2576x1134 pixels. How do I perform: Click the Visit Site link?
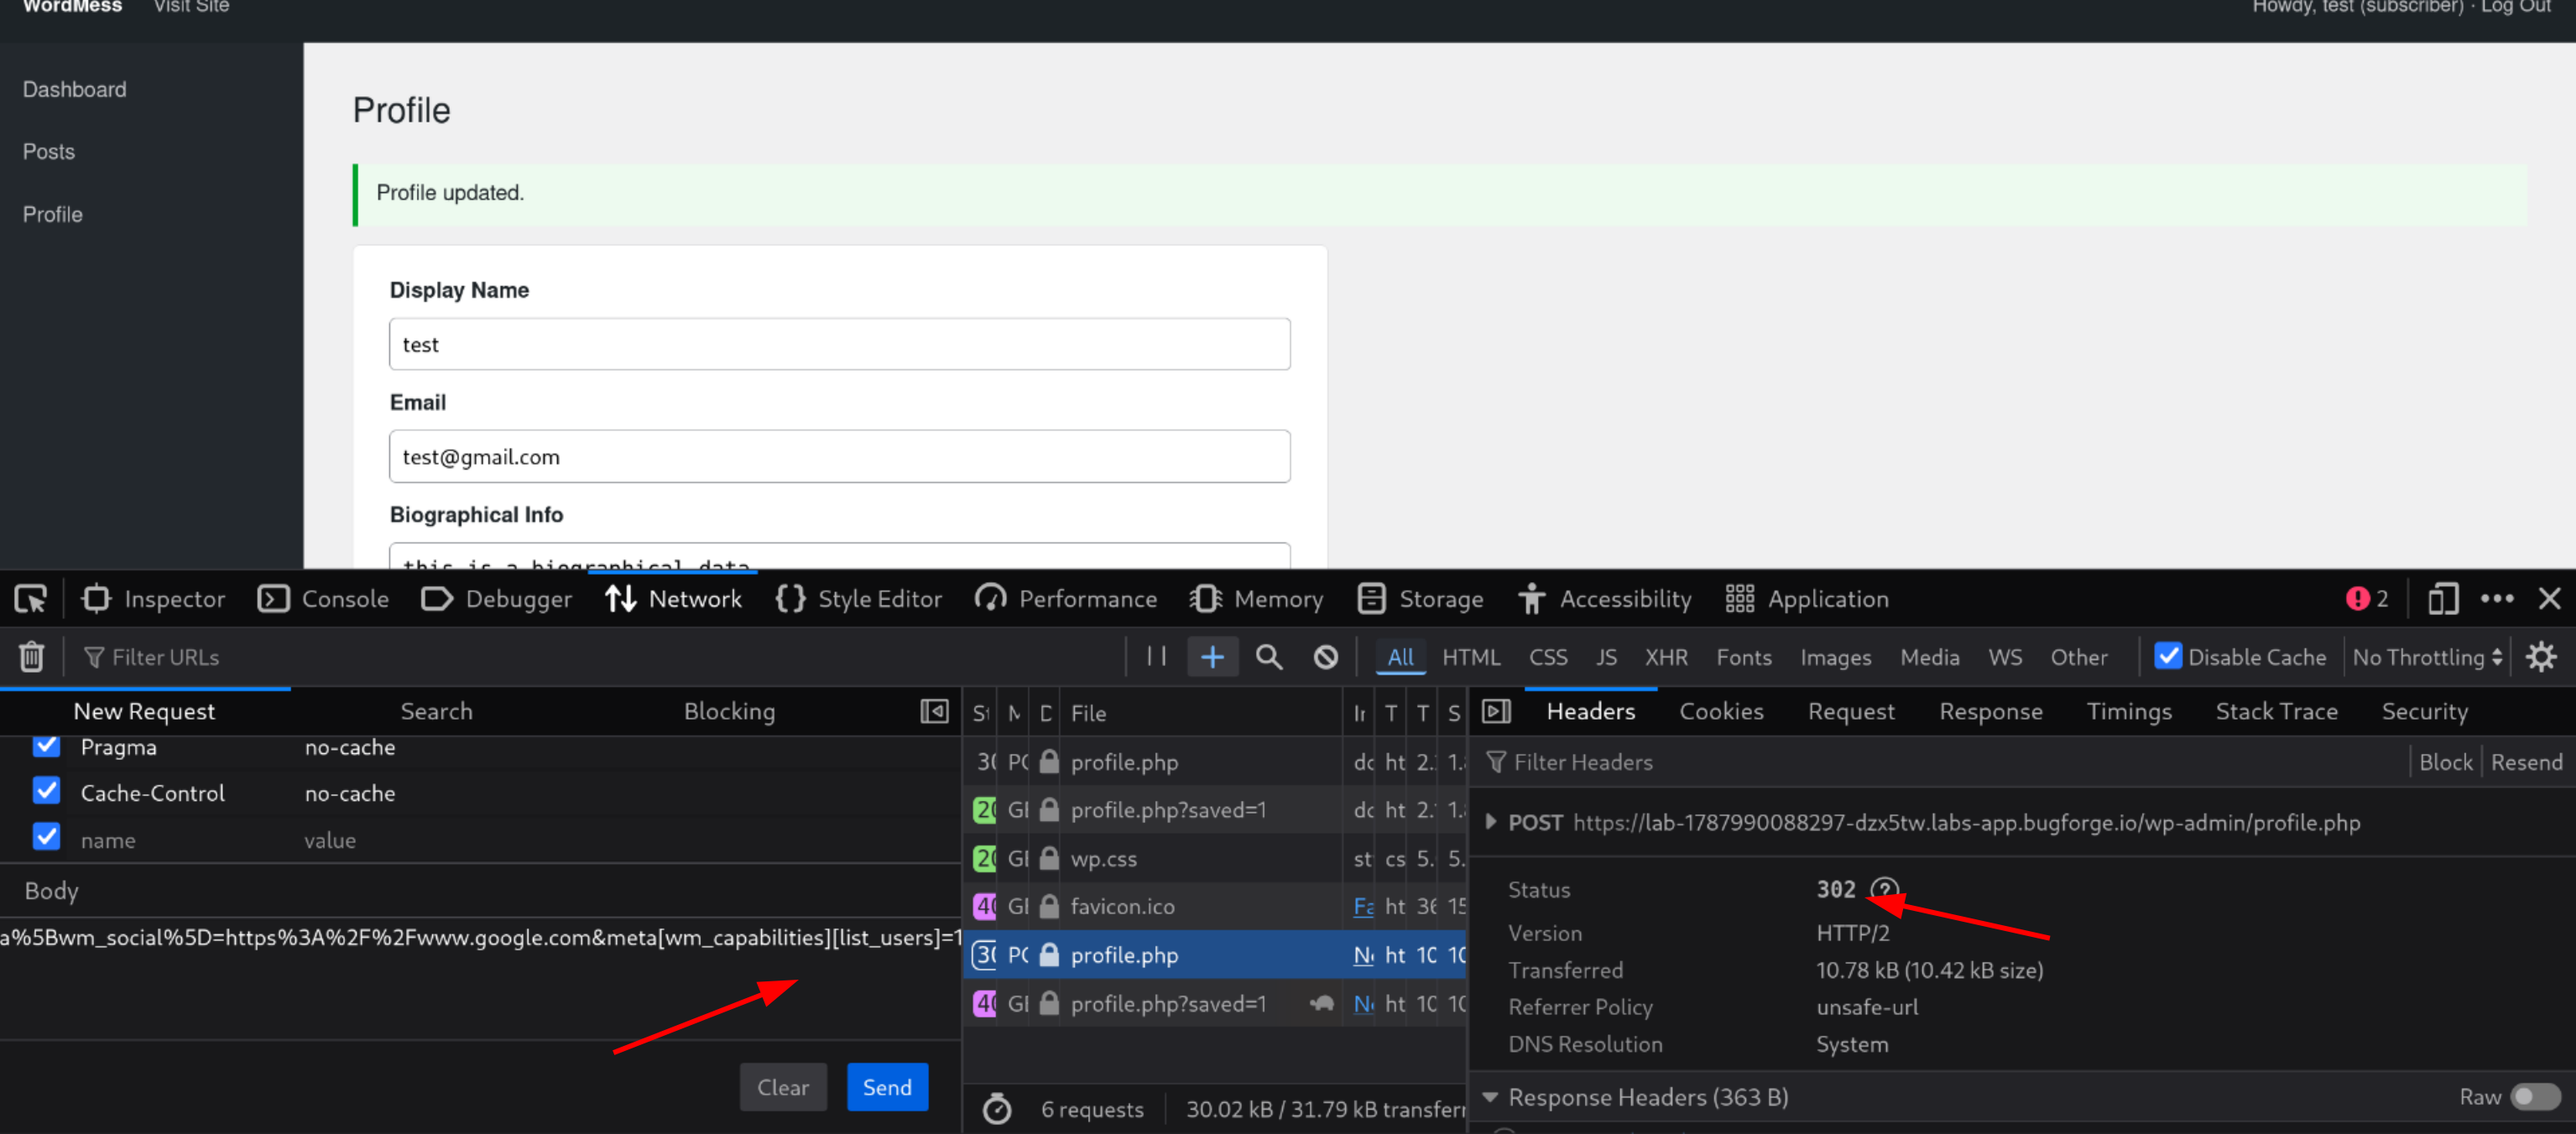click(x=191, y=7)
